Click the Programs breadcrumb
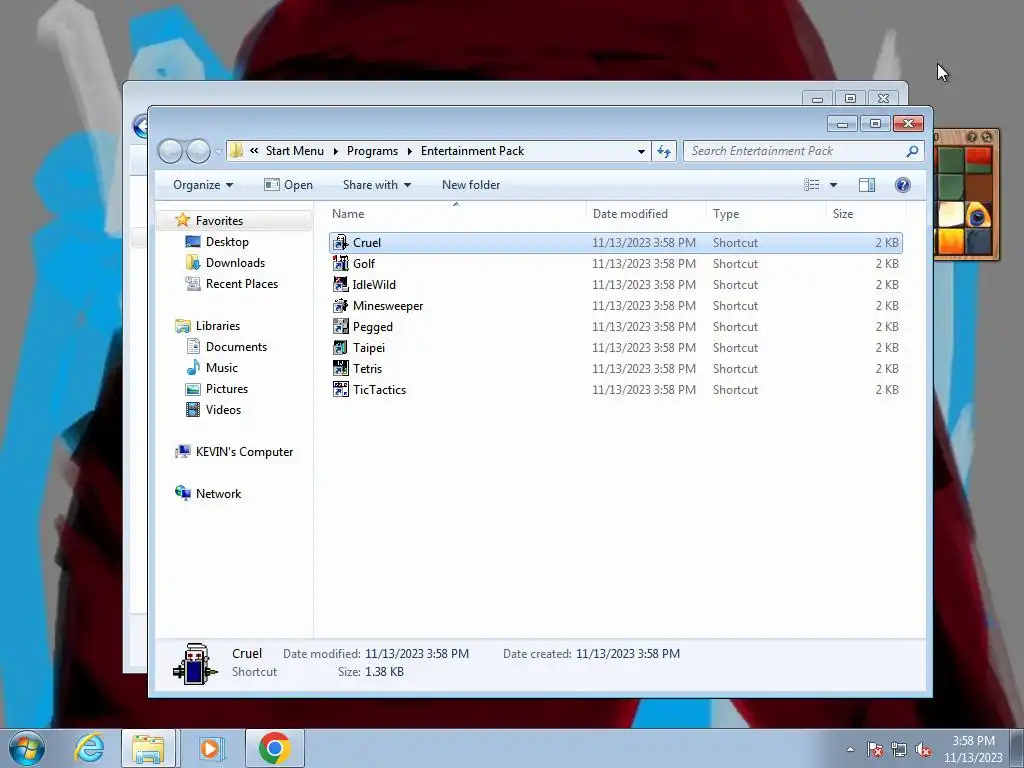Viewport: 1024px width, 768px height. click(x=372, y=151)
